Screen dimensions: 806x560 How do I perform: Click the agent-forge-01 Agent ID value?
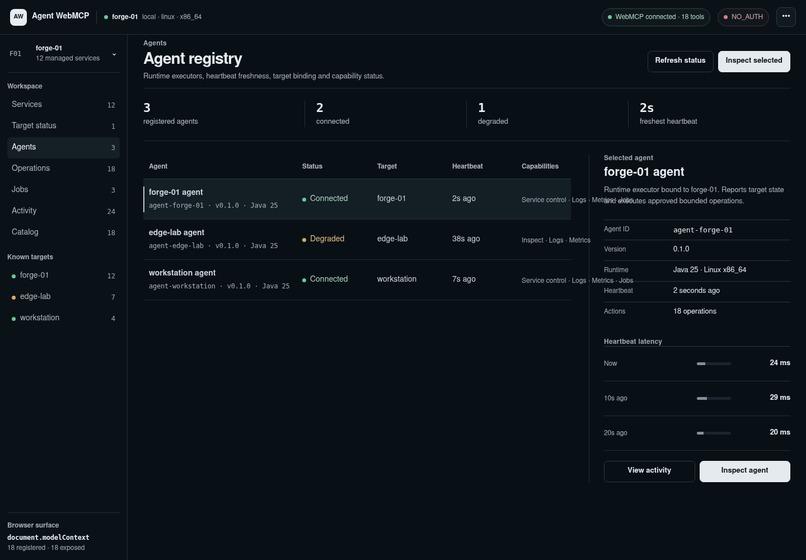pos(703,230)
